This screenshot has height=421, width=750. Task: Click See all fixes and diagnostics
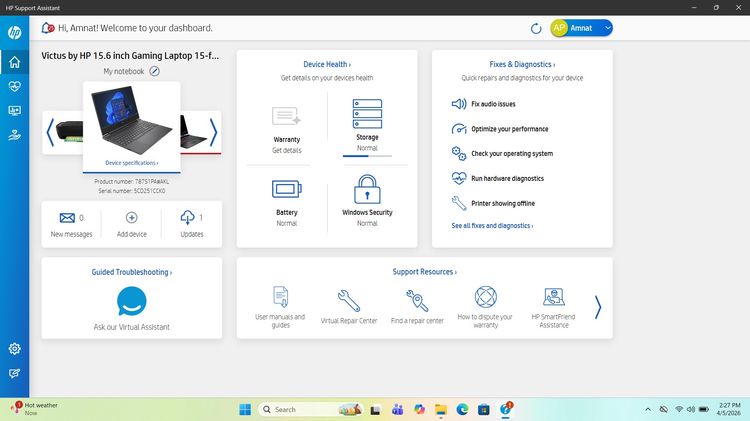(x=492, y=225)
